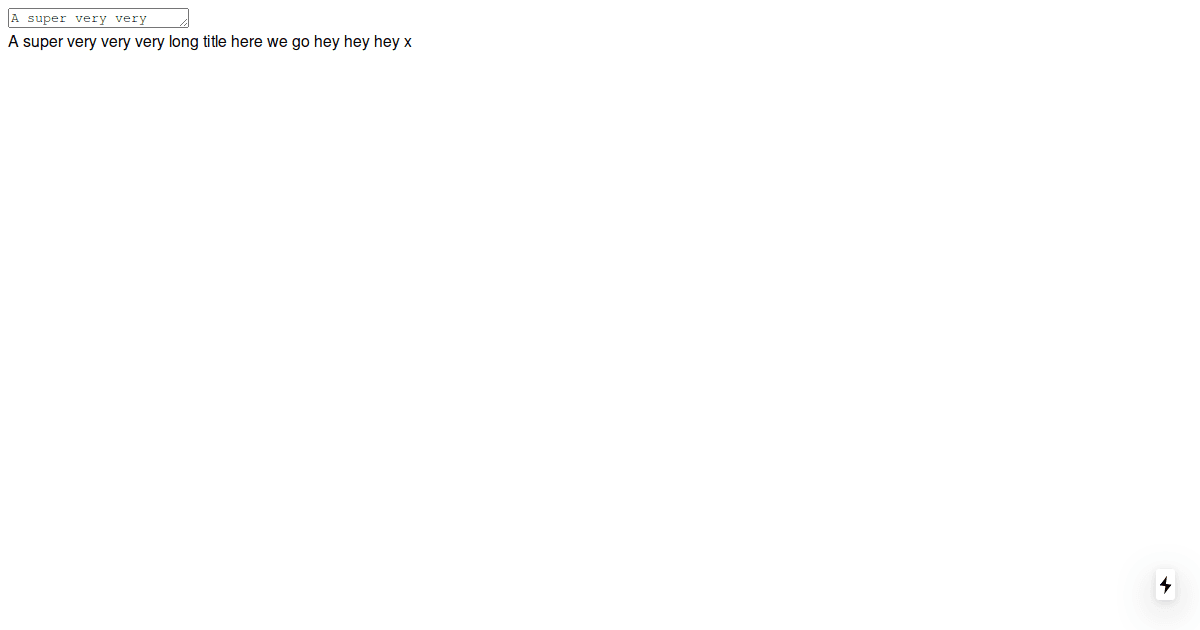Click the leading "A" in the paragraph text
1200x630 pixels.
pos(13,42)
